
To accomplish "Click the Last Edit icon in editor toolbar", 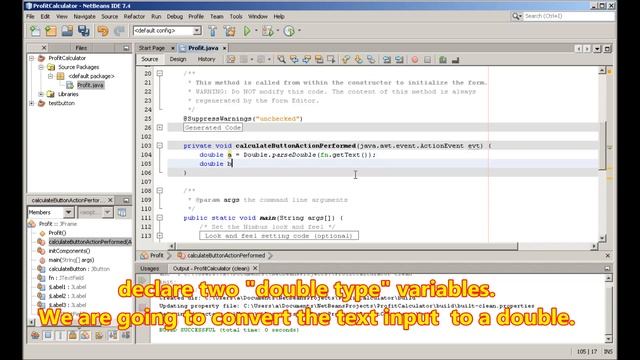I will [x=231, y=60].
